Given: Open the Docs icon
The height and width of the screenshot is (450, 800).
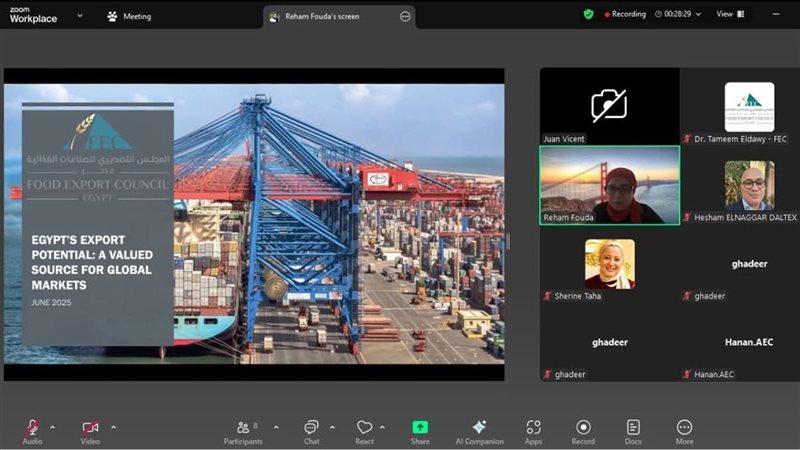Looking at the screenshot, I should coord(633,427).
